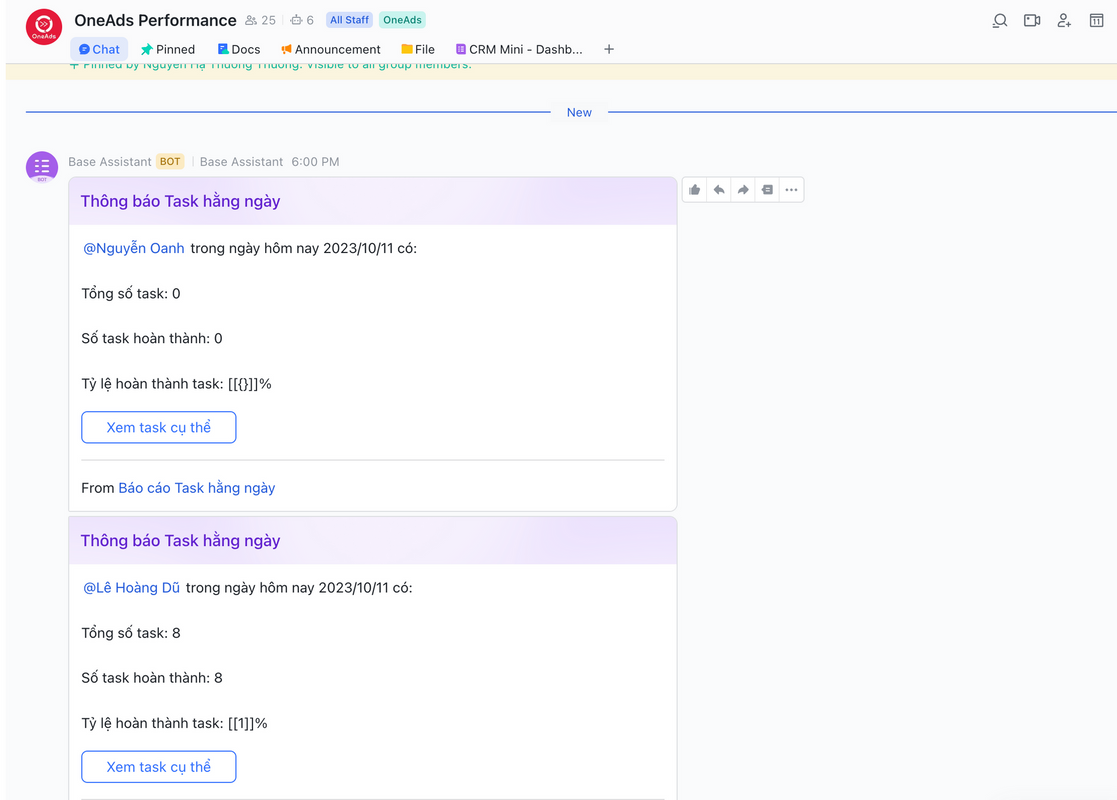Click the Base Assistant bot avatar
This screenshot has height=800, width=1117.
pos(42,167)
